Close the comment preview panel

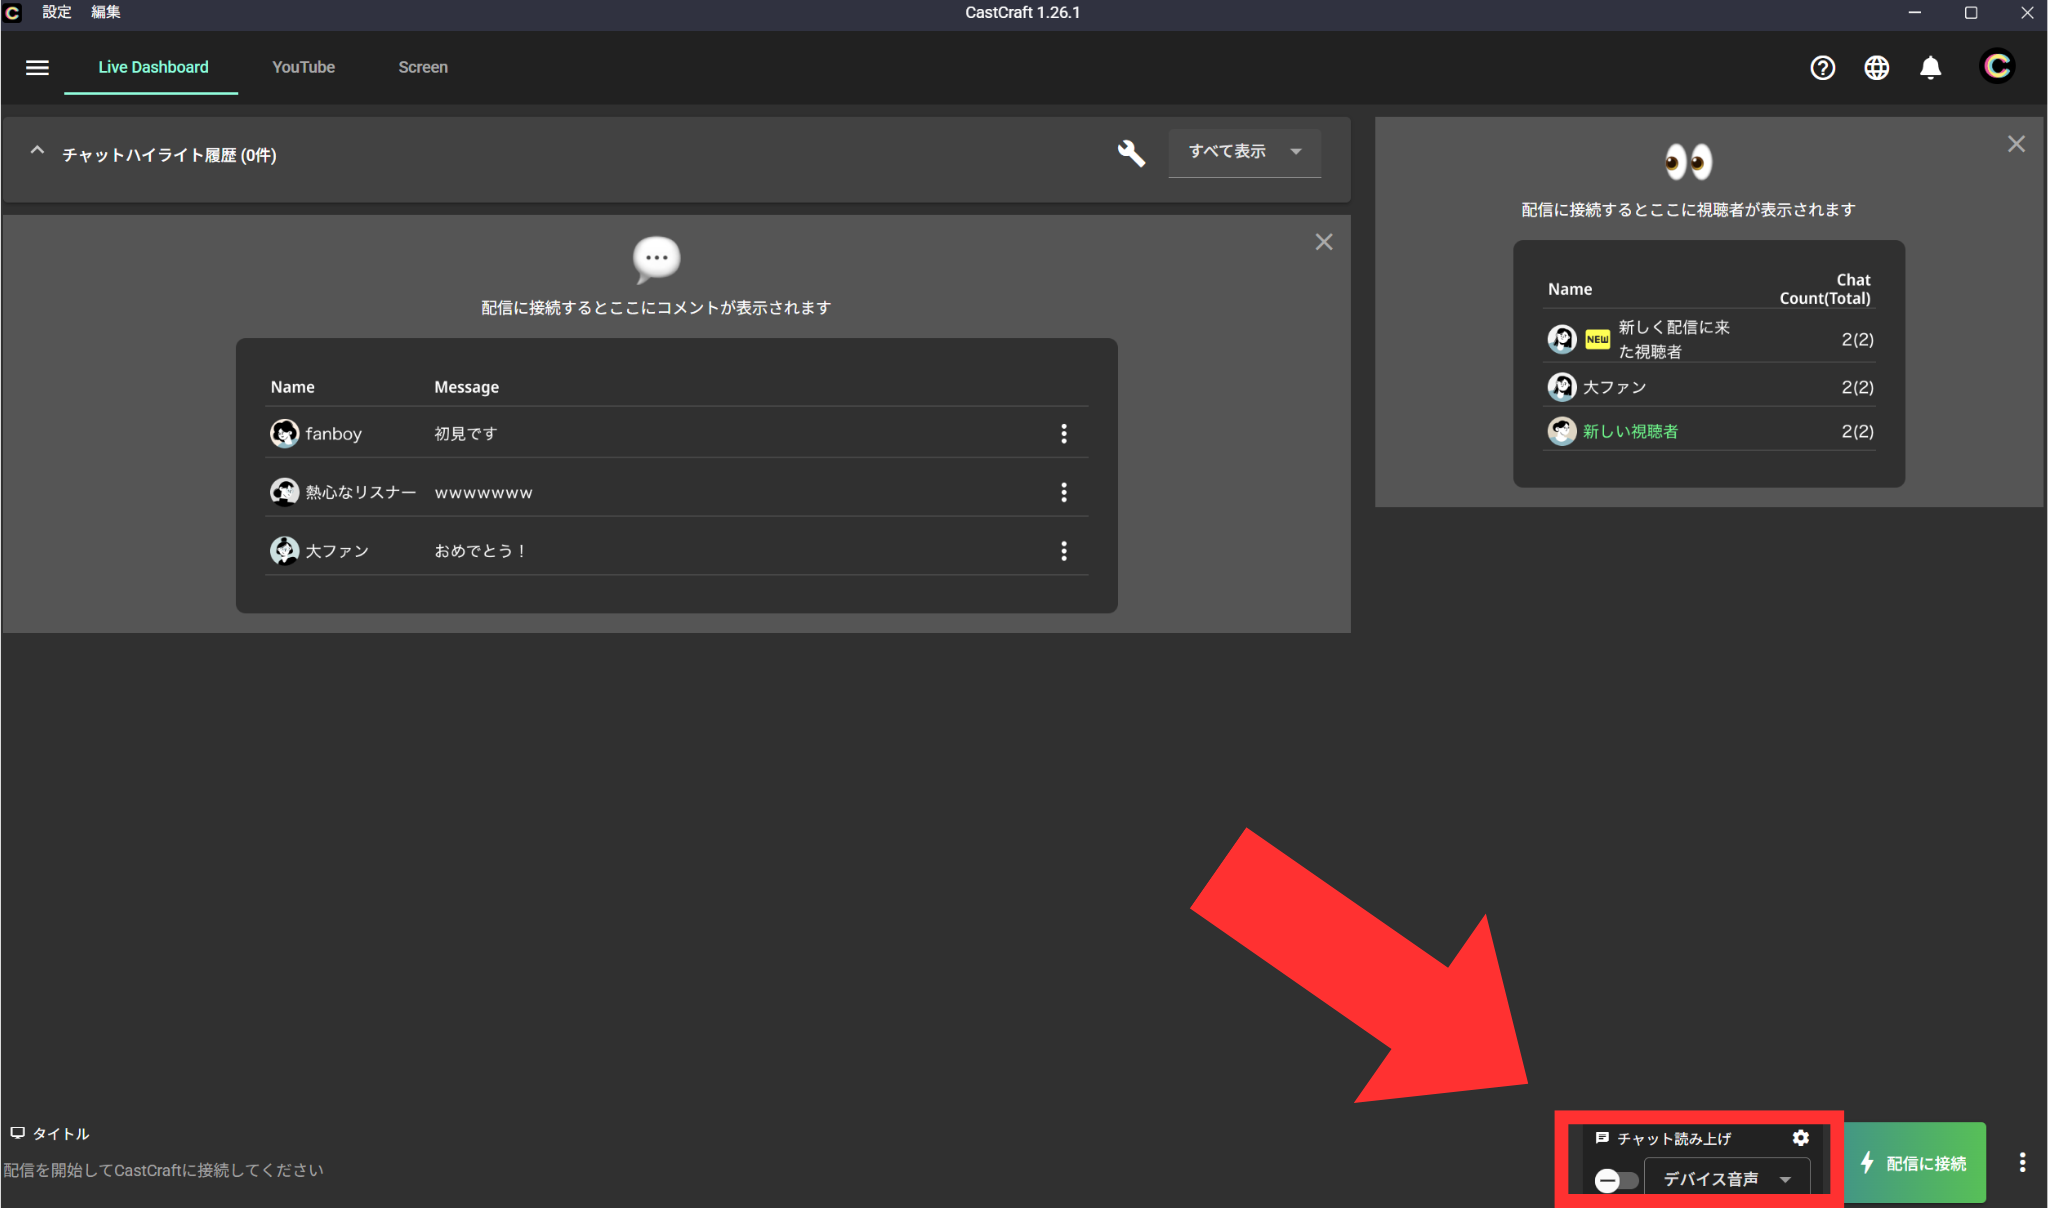(x=1323, y=242)
